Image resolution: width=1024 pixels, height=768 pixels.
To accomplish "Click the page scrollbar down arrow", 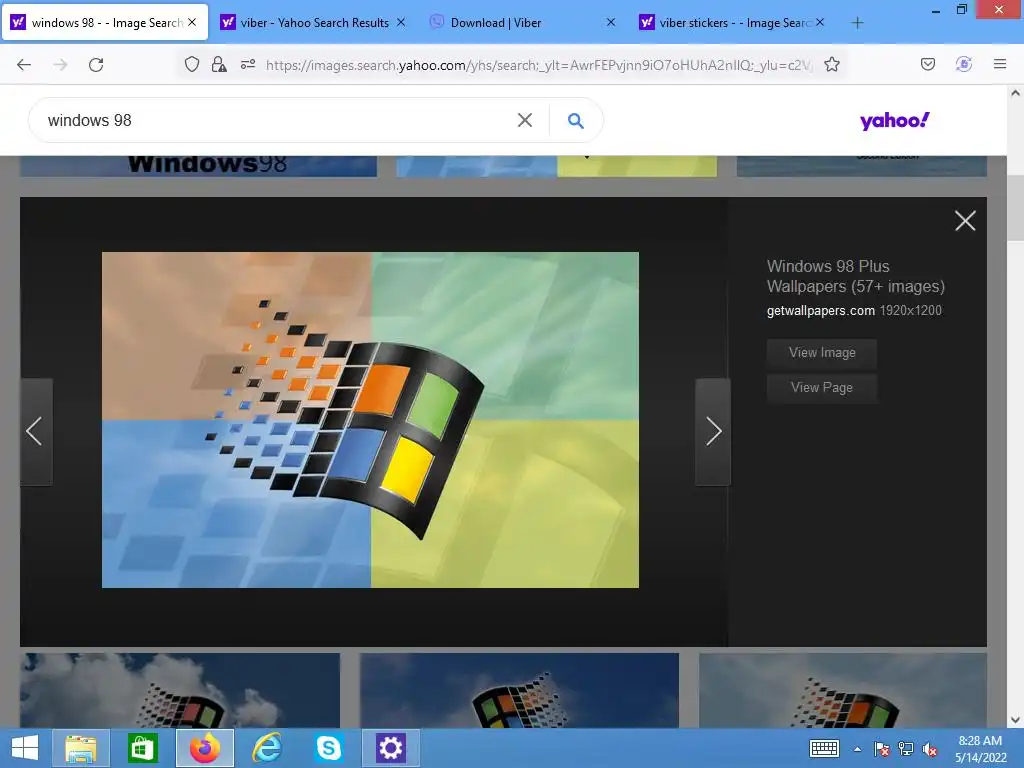I will pyautogui.click(x=1015, y=720).
